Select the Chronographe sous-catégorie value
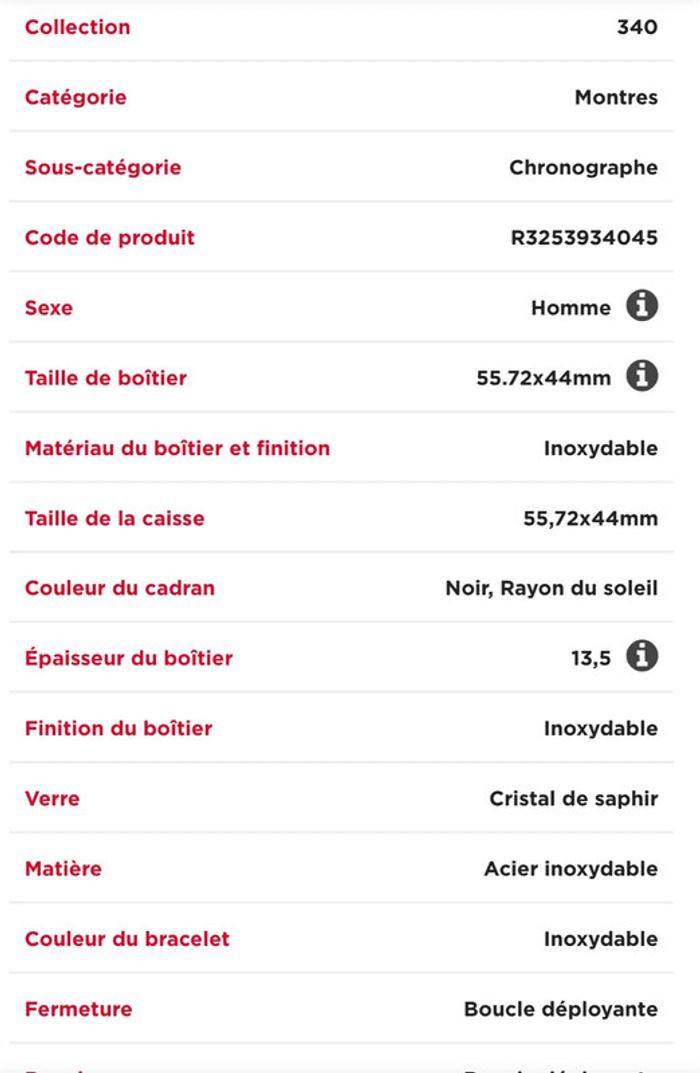 583,168
